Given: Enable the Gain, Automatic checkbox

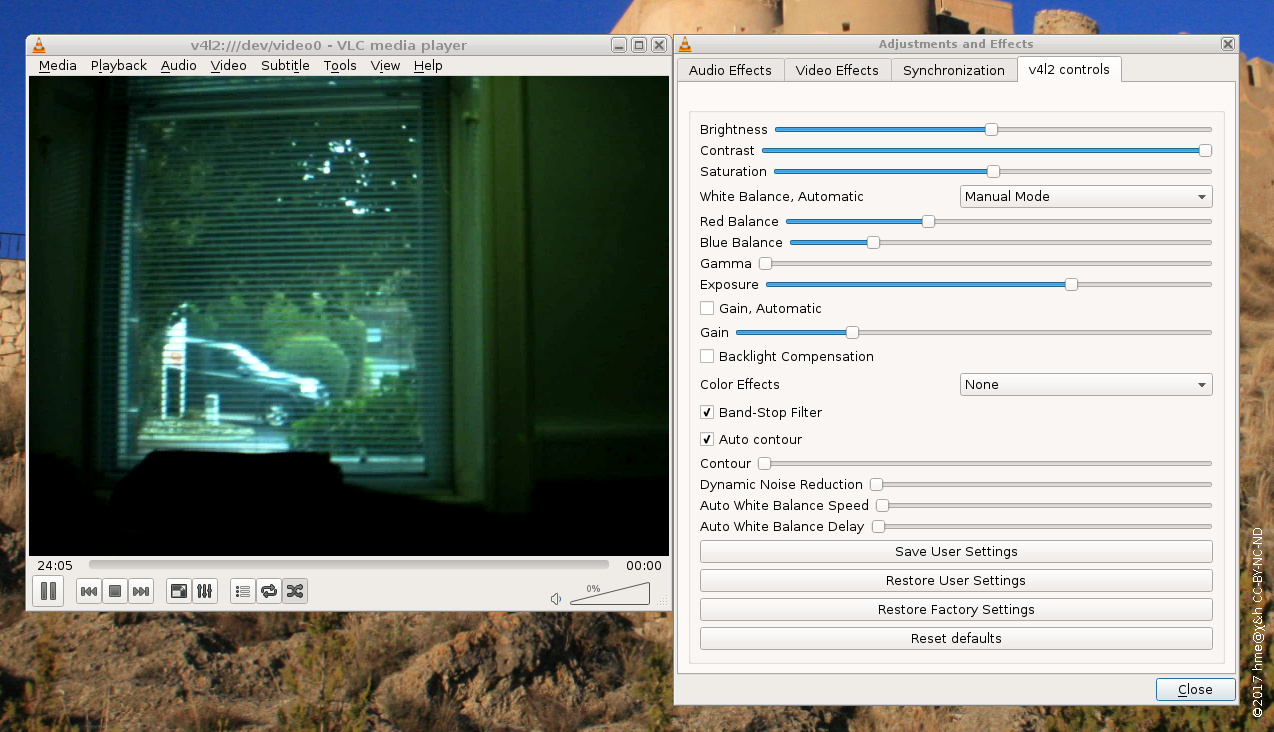Looking at the screenshot, I should point(707,308).
